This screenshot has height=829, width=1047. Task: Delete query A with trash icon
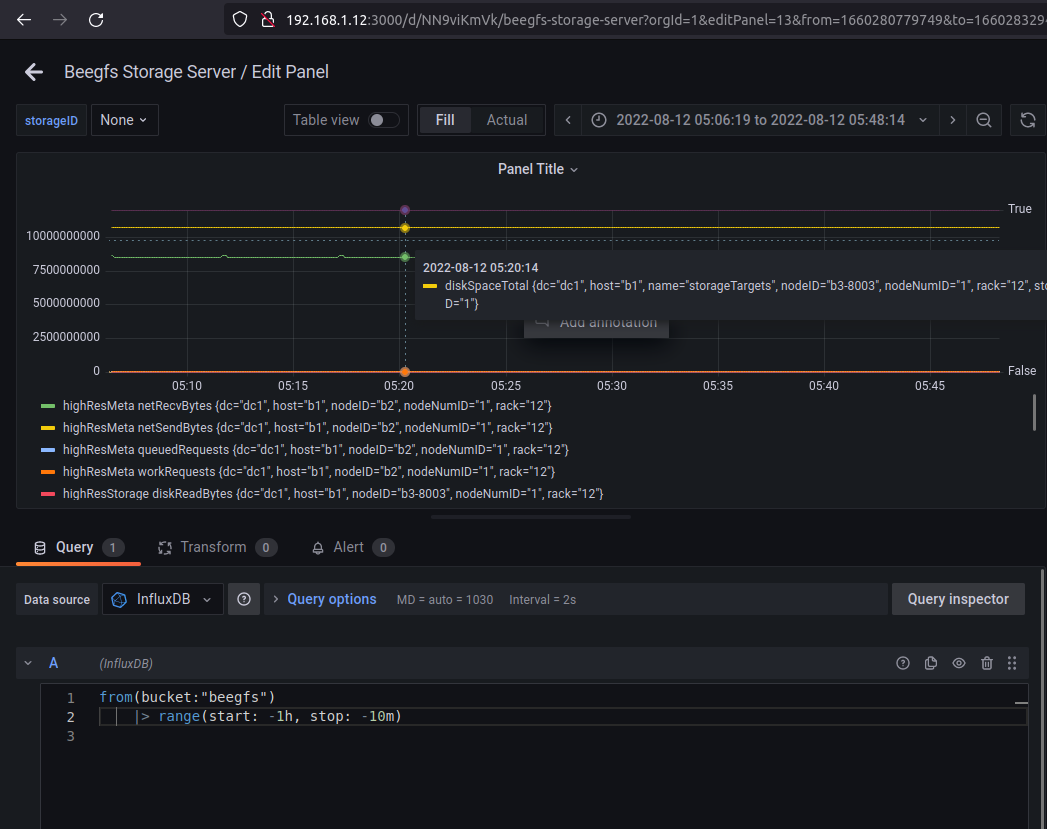click(x=987, y=663)
